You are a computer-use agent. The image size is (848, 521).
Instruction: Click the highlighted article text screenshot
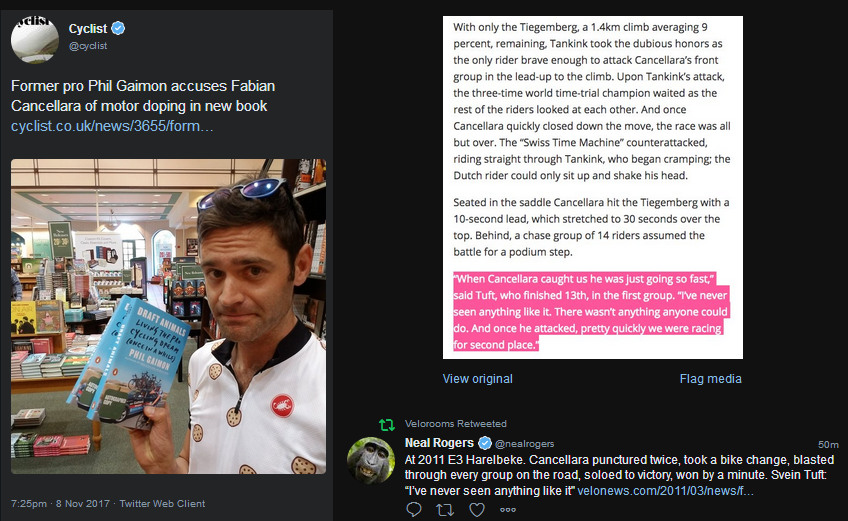pos(593,187)
